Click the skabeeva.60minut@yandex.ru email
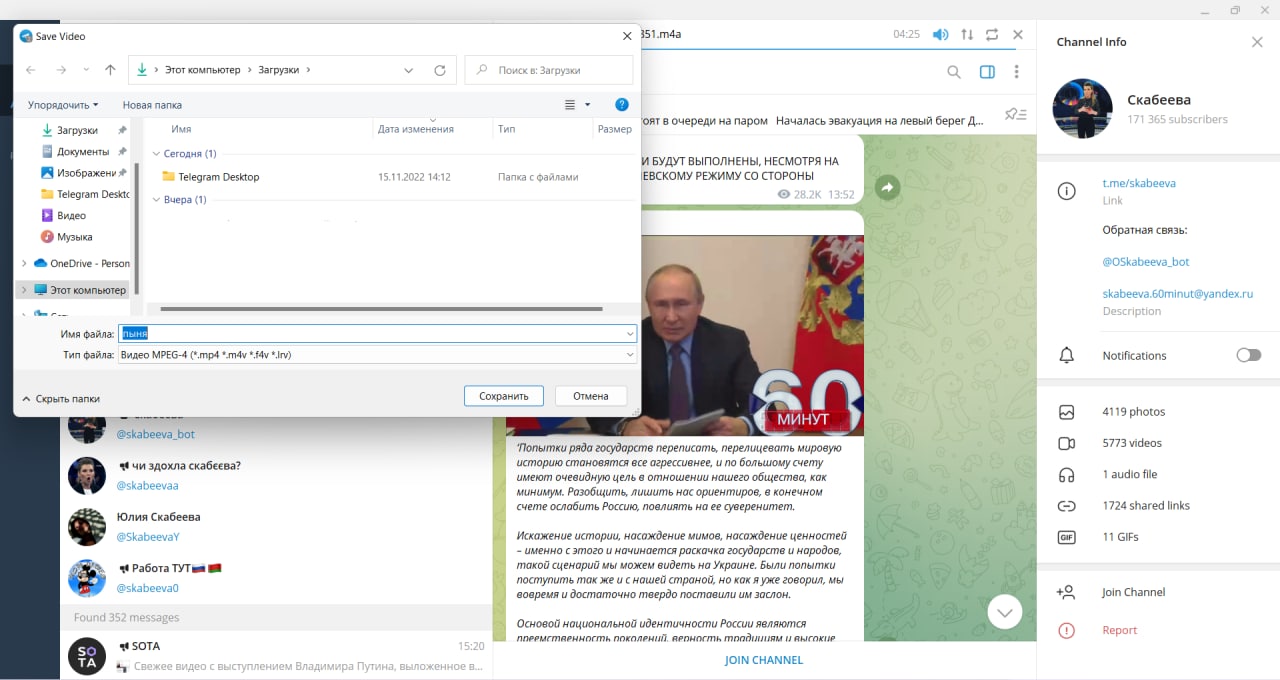Viewport: 1280px width, 680px height. point(1178,294)
